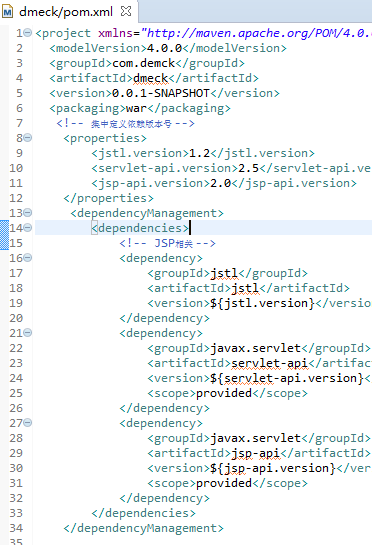Collapse the dependencyManagement block at line 13
372x545 pixels.
point(28,212)
